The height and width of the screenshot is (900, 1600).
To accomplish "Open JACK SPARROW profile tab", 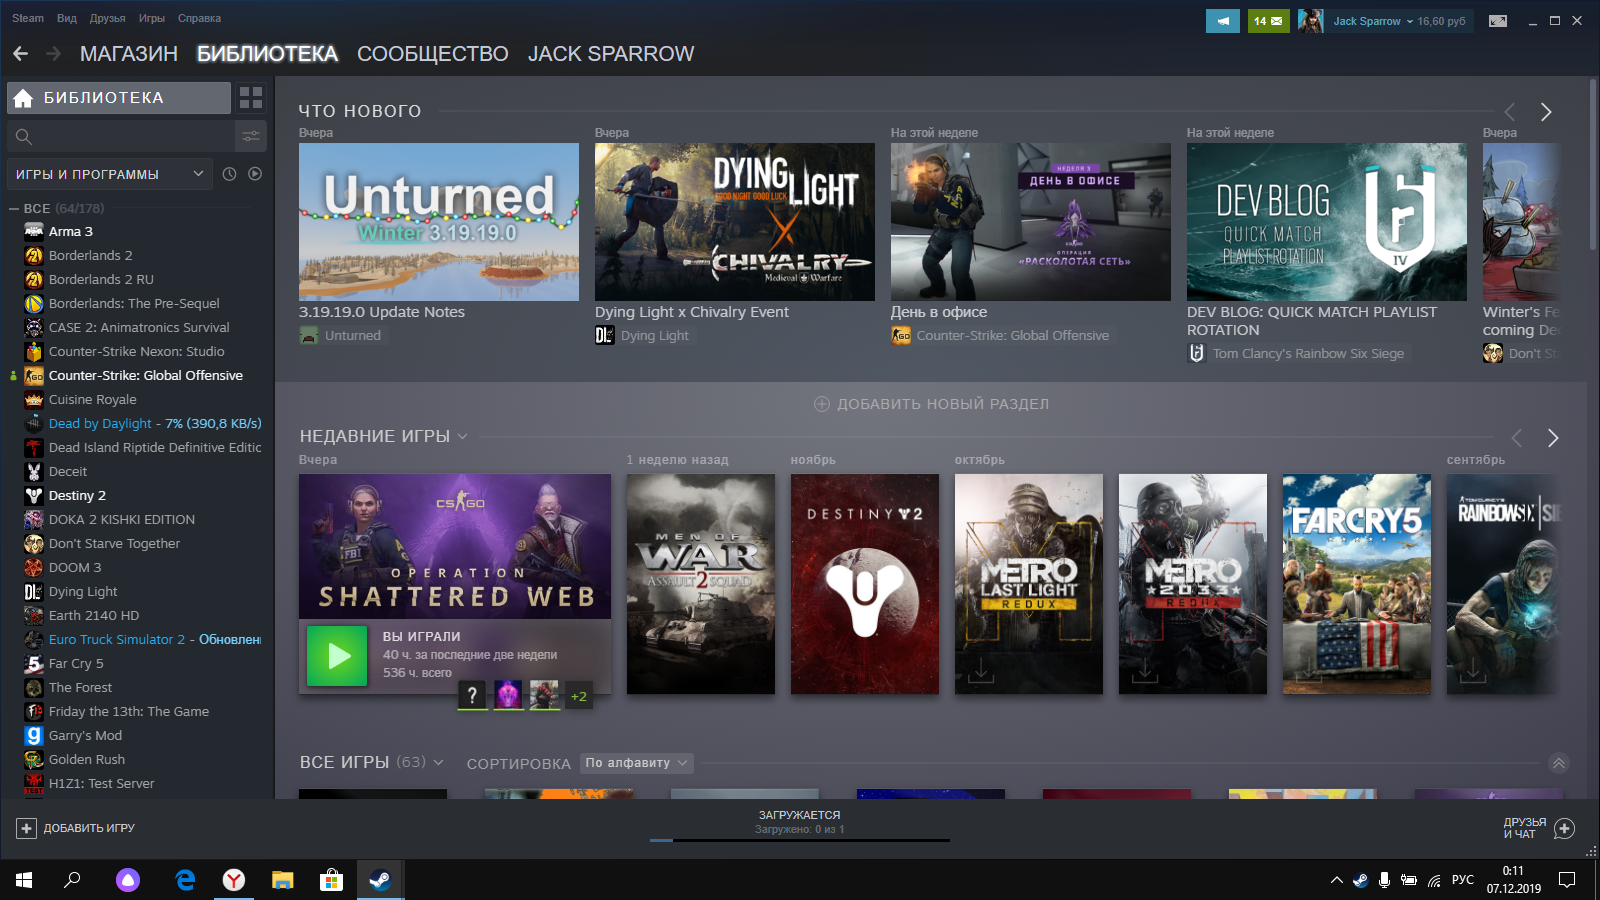I will [x=611, y=54].
